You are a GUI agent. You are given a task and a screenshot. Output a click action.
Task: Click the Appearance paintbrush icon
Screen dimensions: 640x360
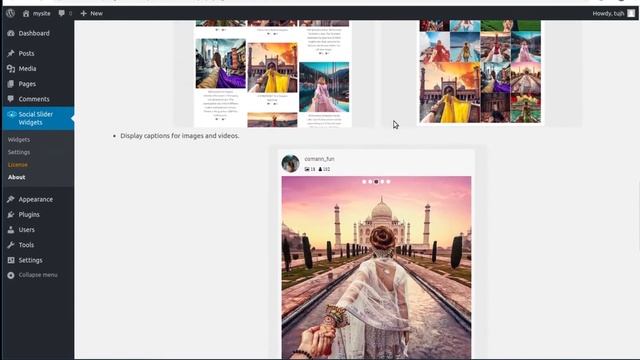11,199
